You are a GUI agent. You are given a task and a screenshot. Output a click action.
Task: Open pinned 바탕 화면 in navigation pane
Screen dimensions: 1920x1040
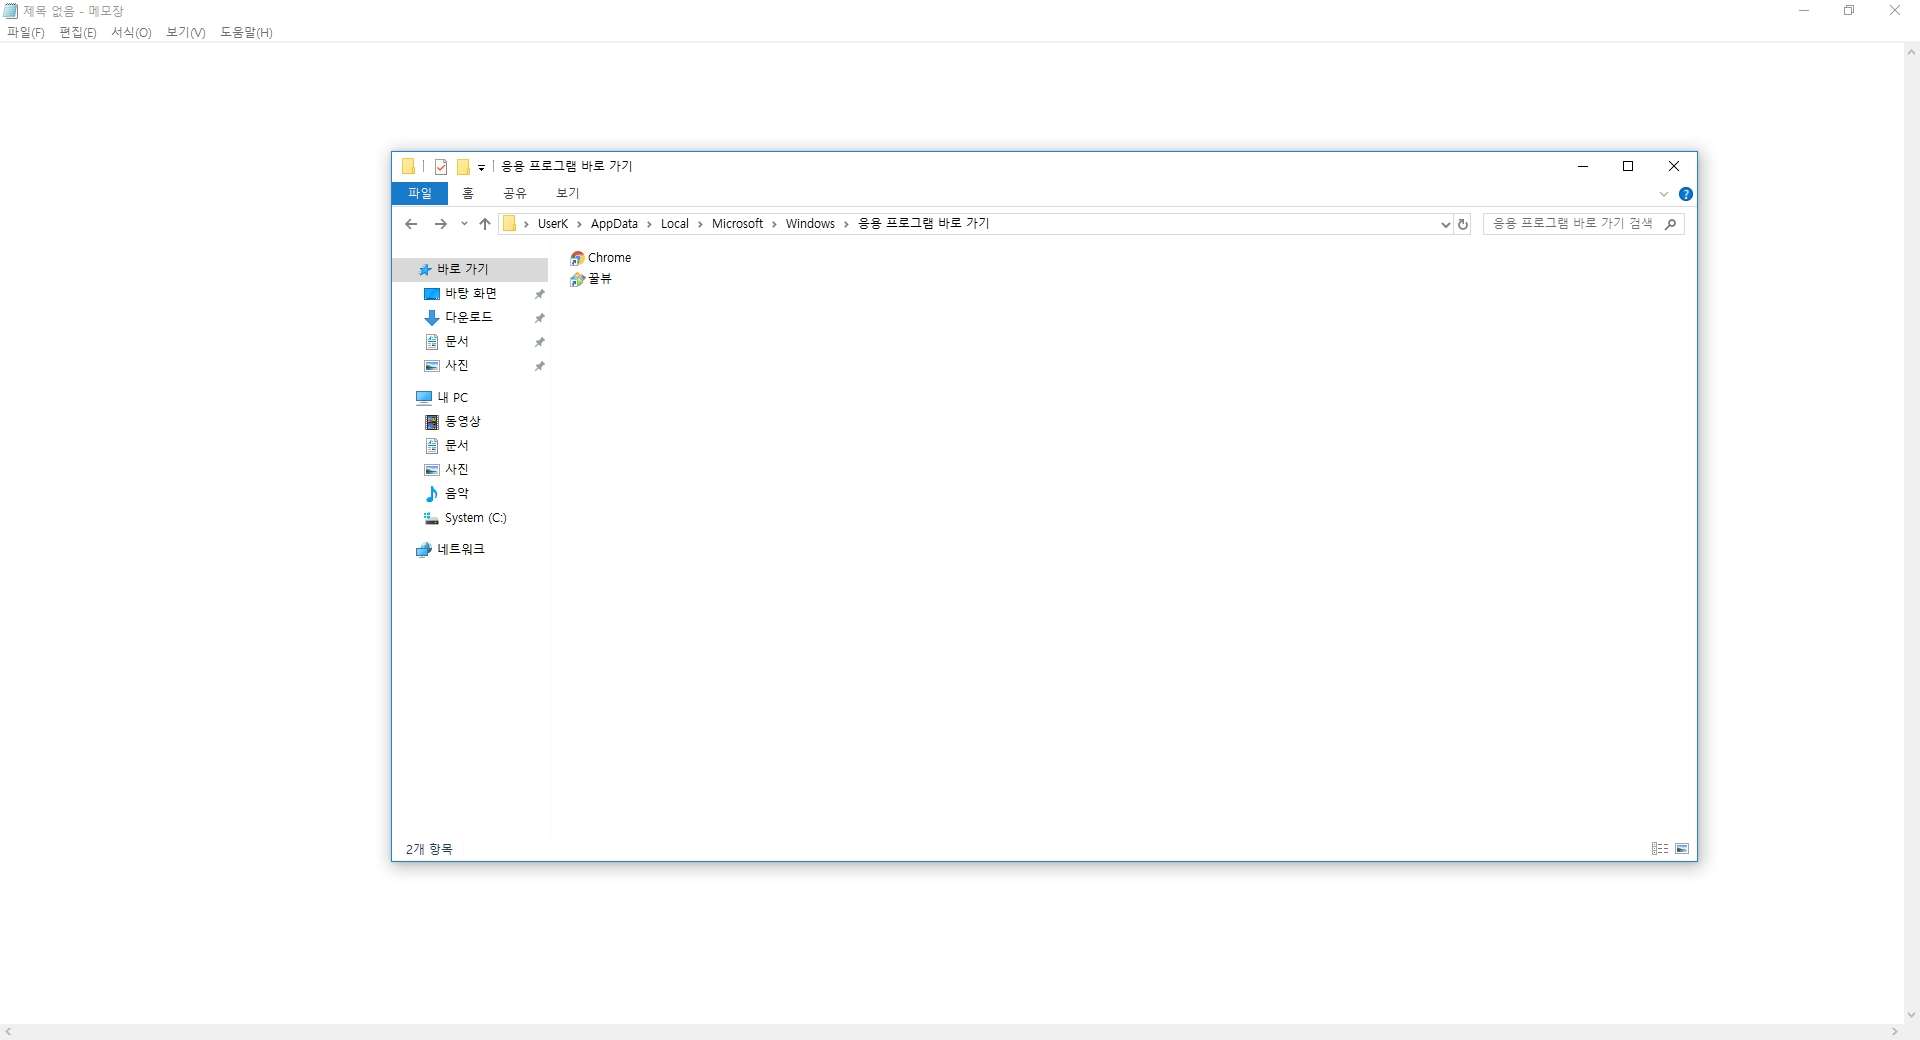pyautogui.click(x=470, y=293)
